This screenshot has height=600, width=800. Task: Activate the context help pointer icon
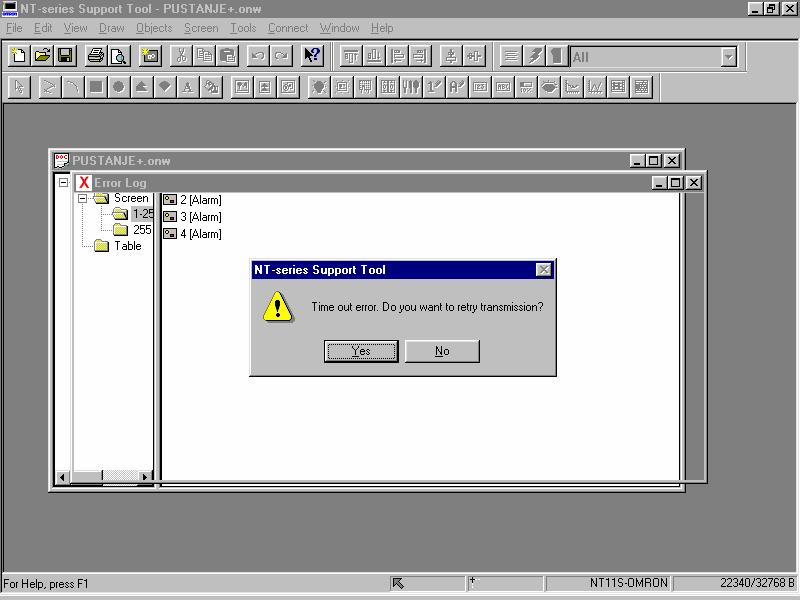tap(312, 56)
